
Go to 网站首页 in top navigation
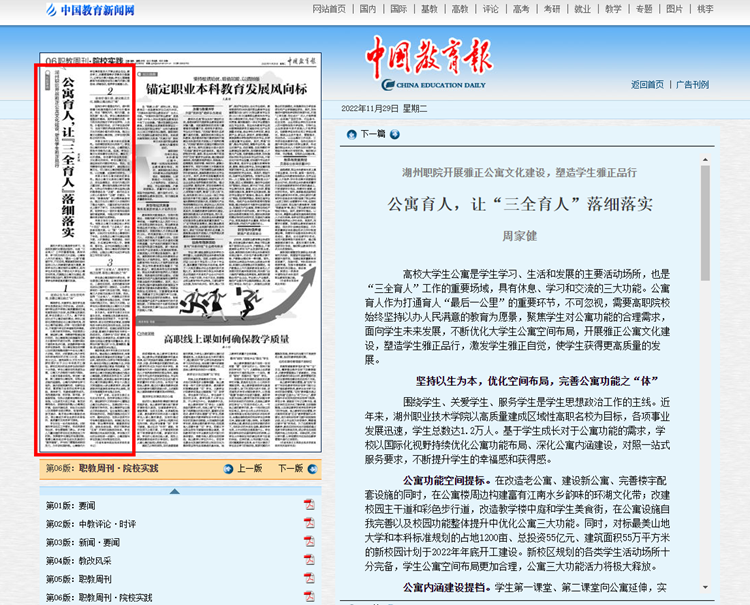pyautogui.click(x=329, y=9)
